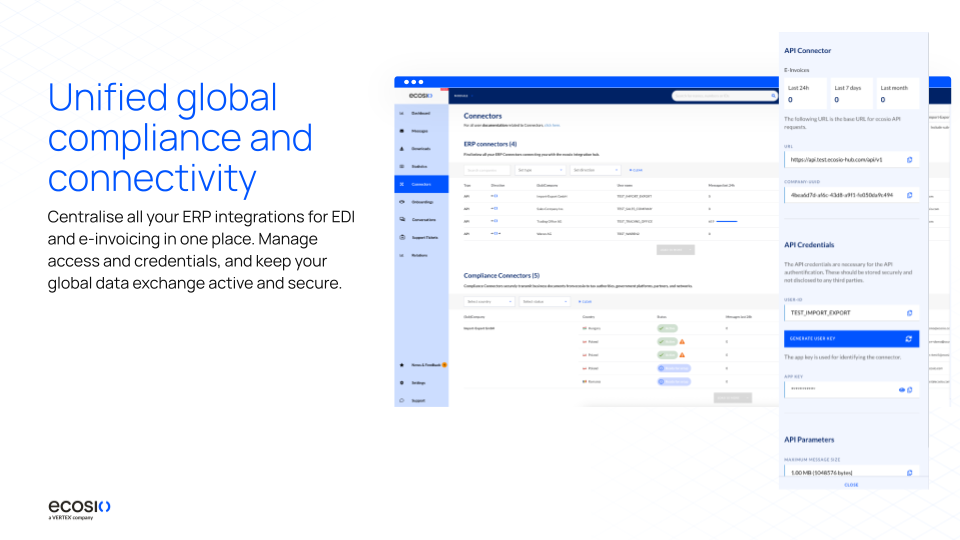Click 'Trading Office AG' company cell
960x540 pixels.
pos(549,221)
